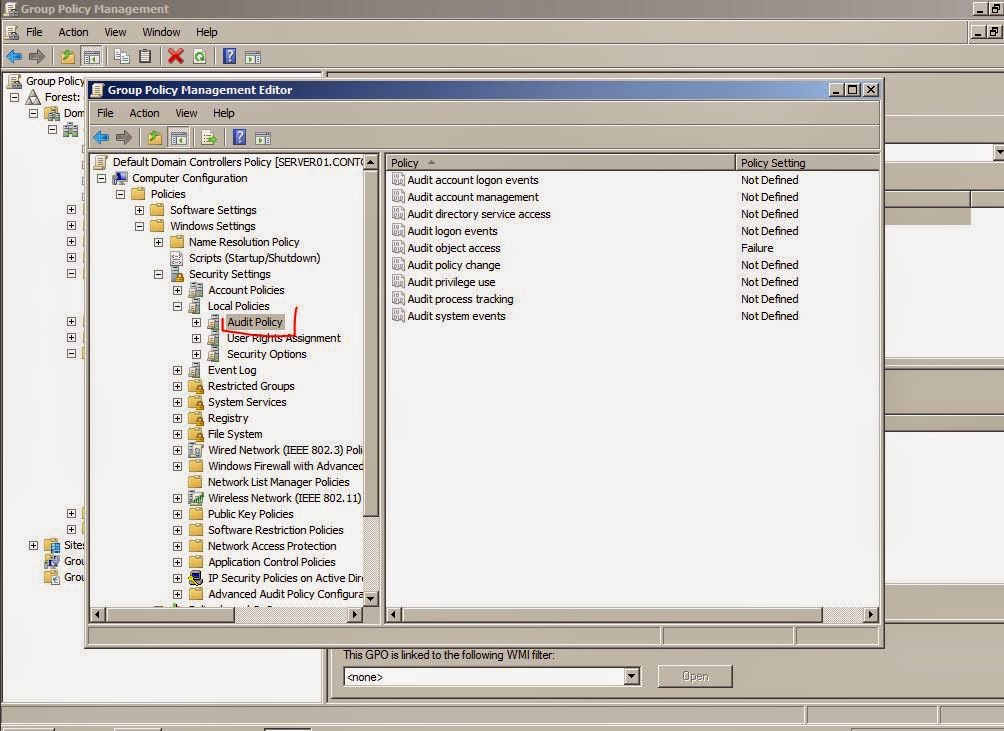Collapse Computer Configuration node
The height and width of the screenshot is (731, 1004).
click(101, 178)
